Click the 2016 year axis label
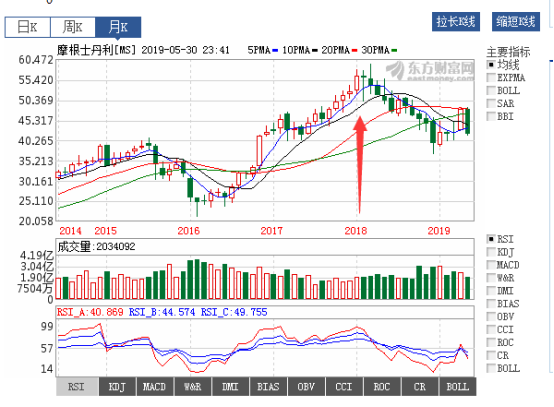Viewport: 554px width, 407px height. 189,231
